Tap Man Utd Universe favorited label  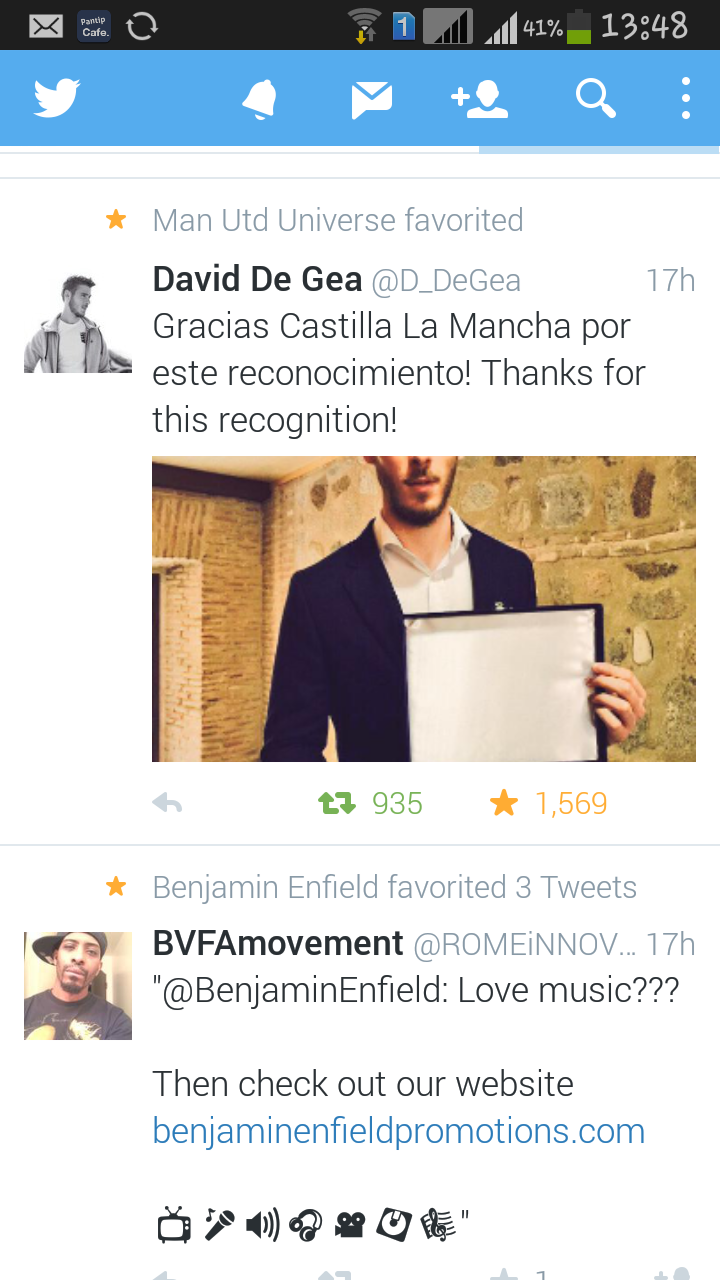[x=338, y=220]
